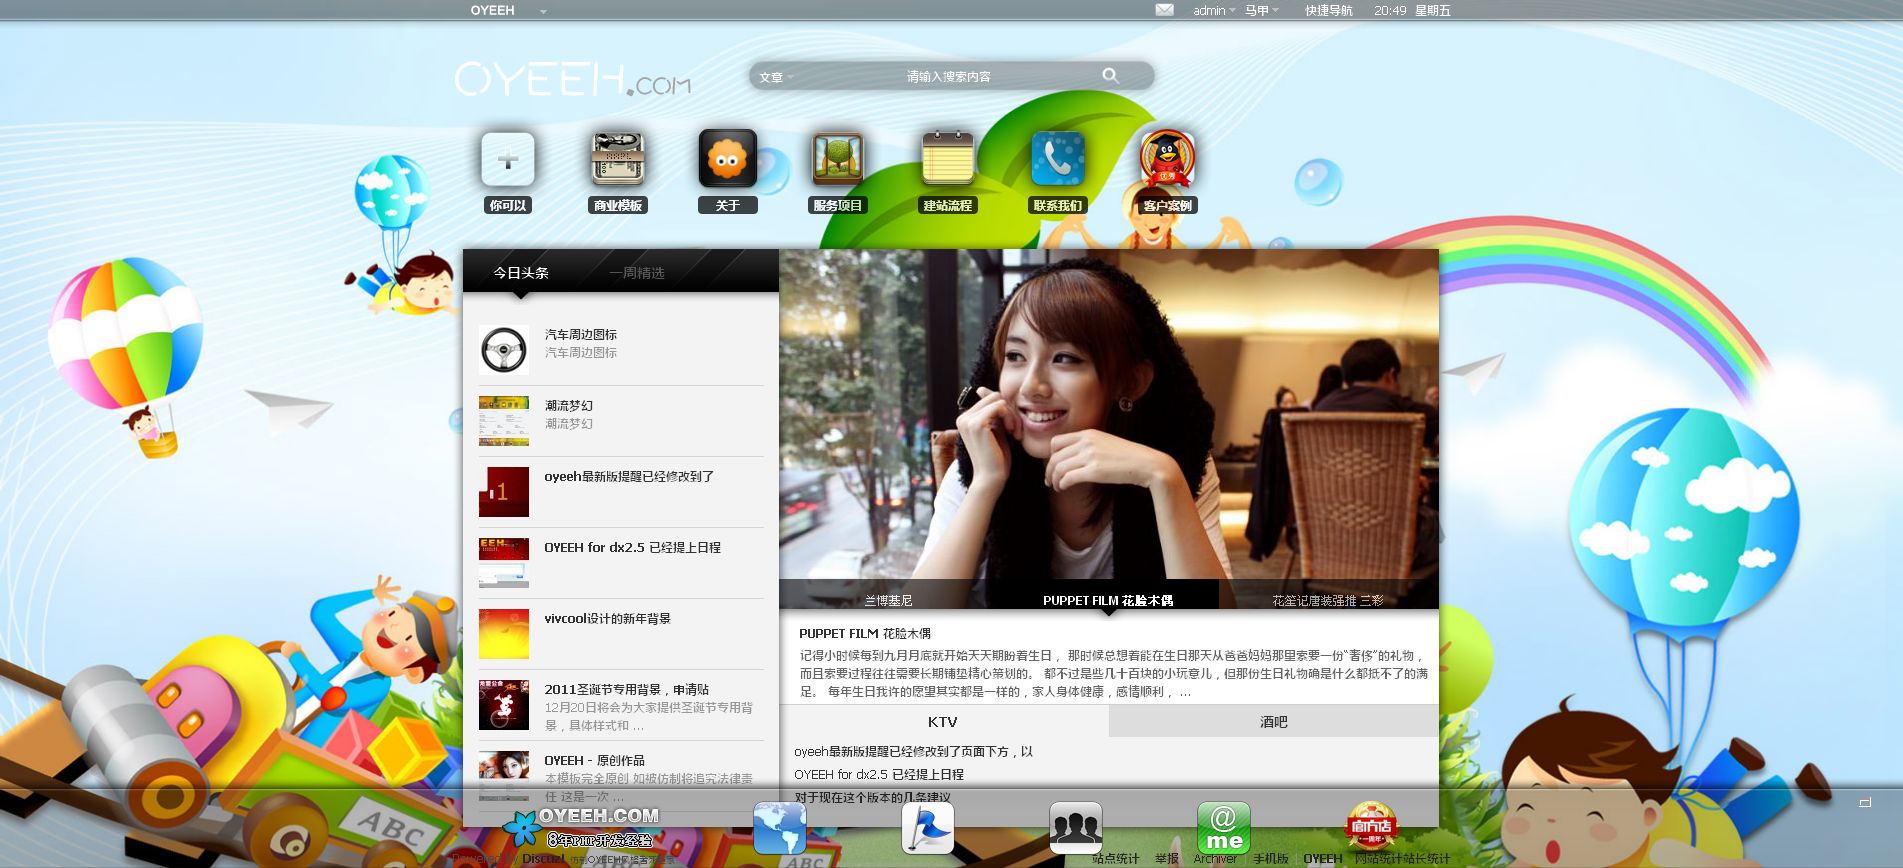
Task: Open KTV list item OYEEH for dx2.5 已经提上日程
Action: (879, 774)
